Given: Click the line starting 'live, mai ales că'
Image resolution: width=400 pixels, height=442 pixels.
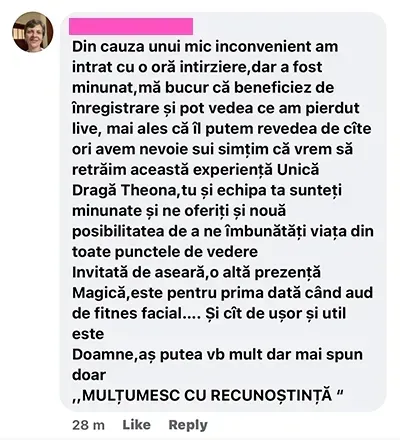Looking at the screenshot, I should pos(222,129).
